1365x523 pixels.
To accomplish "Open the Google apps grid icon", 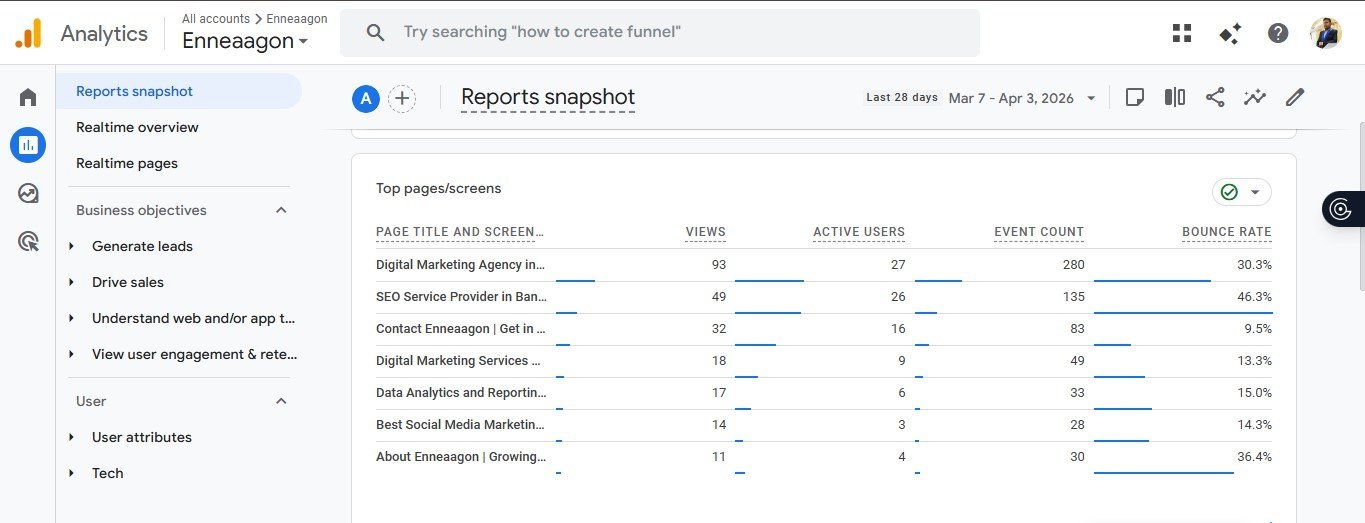I will [1182, 33].
